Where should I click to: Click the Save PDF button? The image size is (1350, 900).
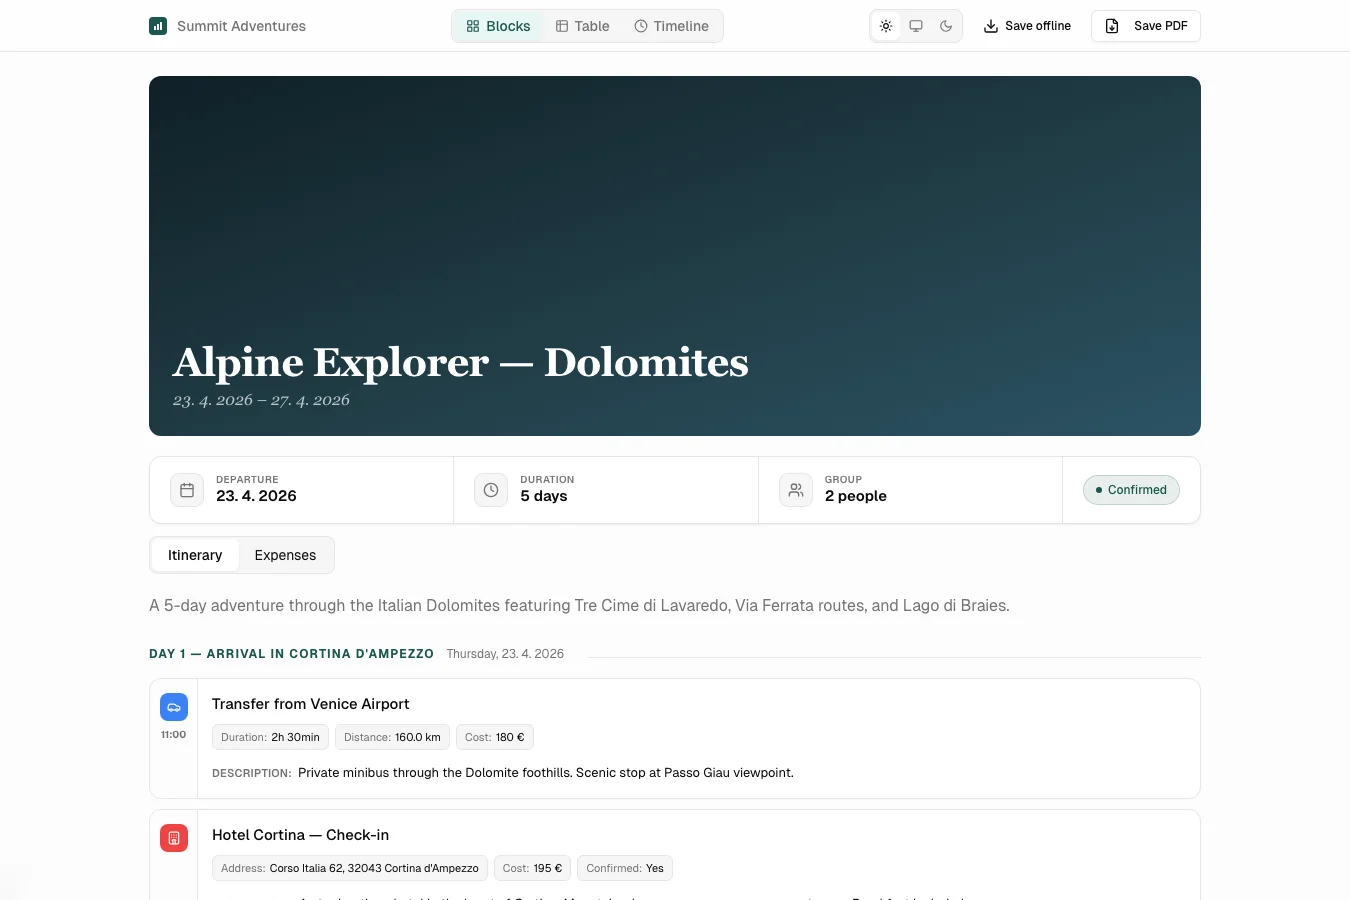pyautogui.click(x=1145, y=26)
